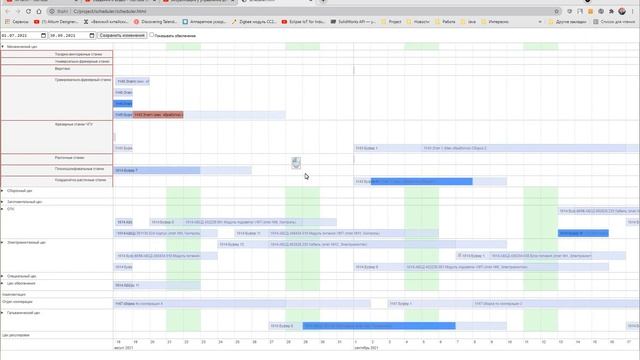
Task: Select the blue task bar in Гальванический цех row
Action: point(379,326)
